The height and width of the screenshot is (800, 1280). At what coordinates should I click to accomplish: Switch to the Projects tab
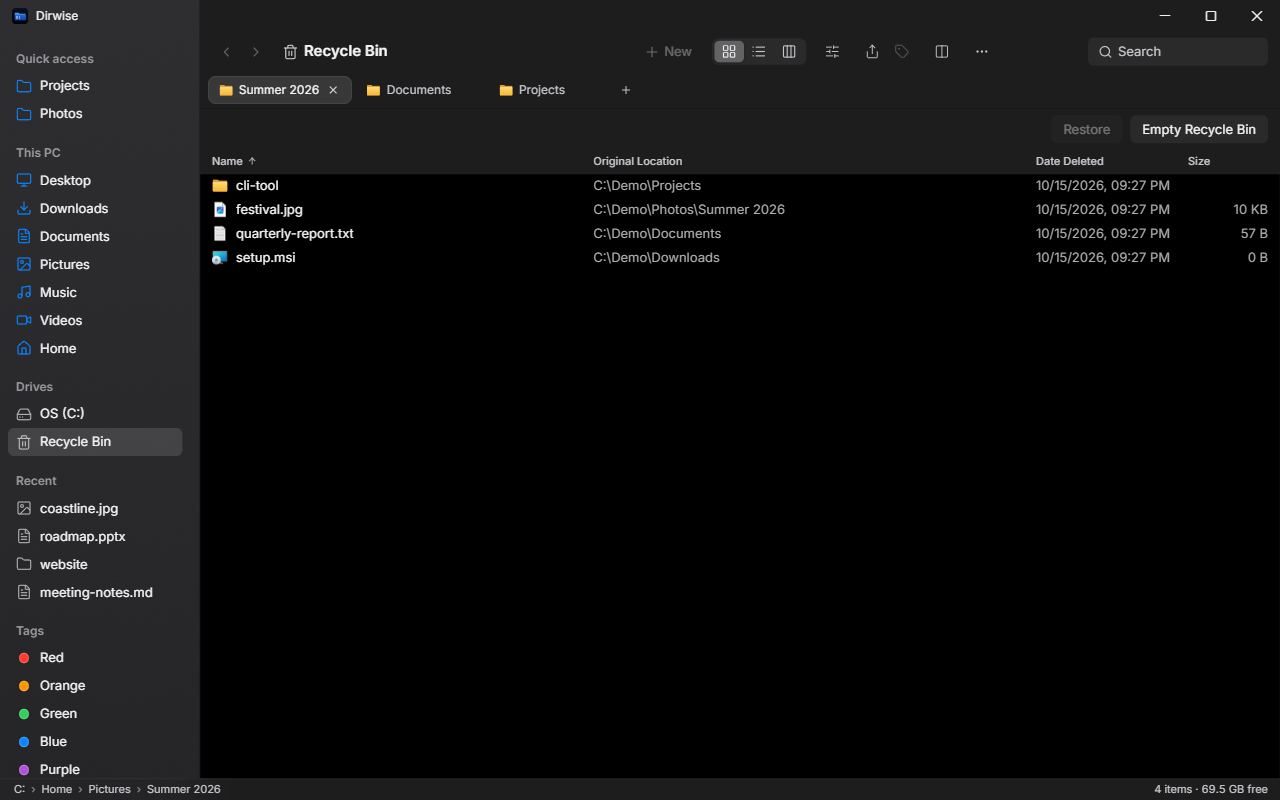point(542,90)
